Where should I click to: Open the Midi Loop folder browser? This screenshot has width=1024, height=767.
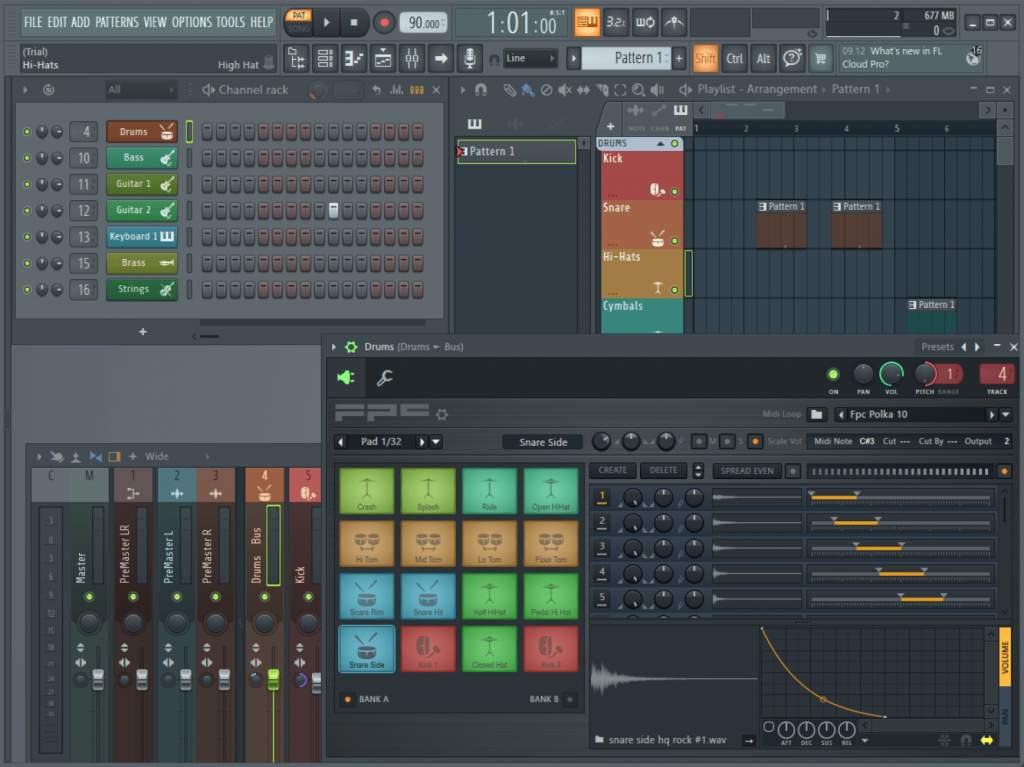pos(817,415)
